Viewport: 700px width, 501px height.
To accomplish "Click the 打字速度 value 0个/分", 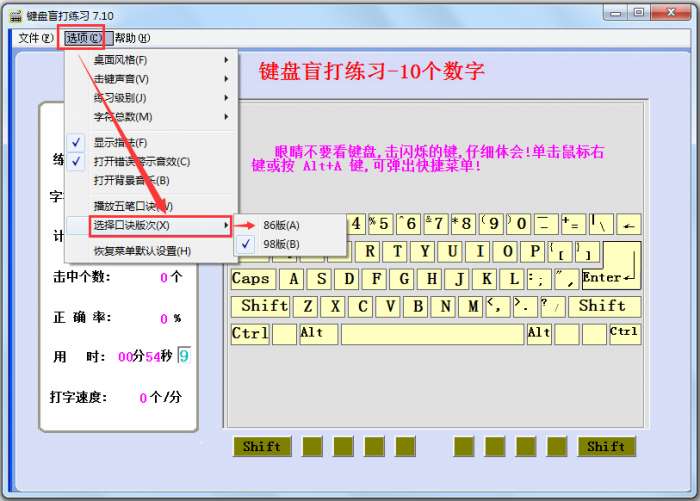I will point(161,397).
